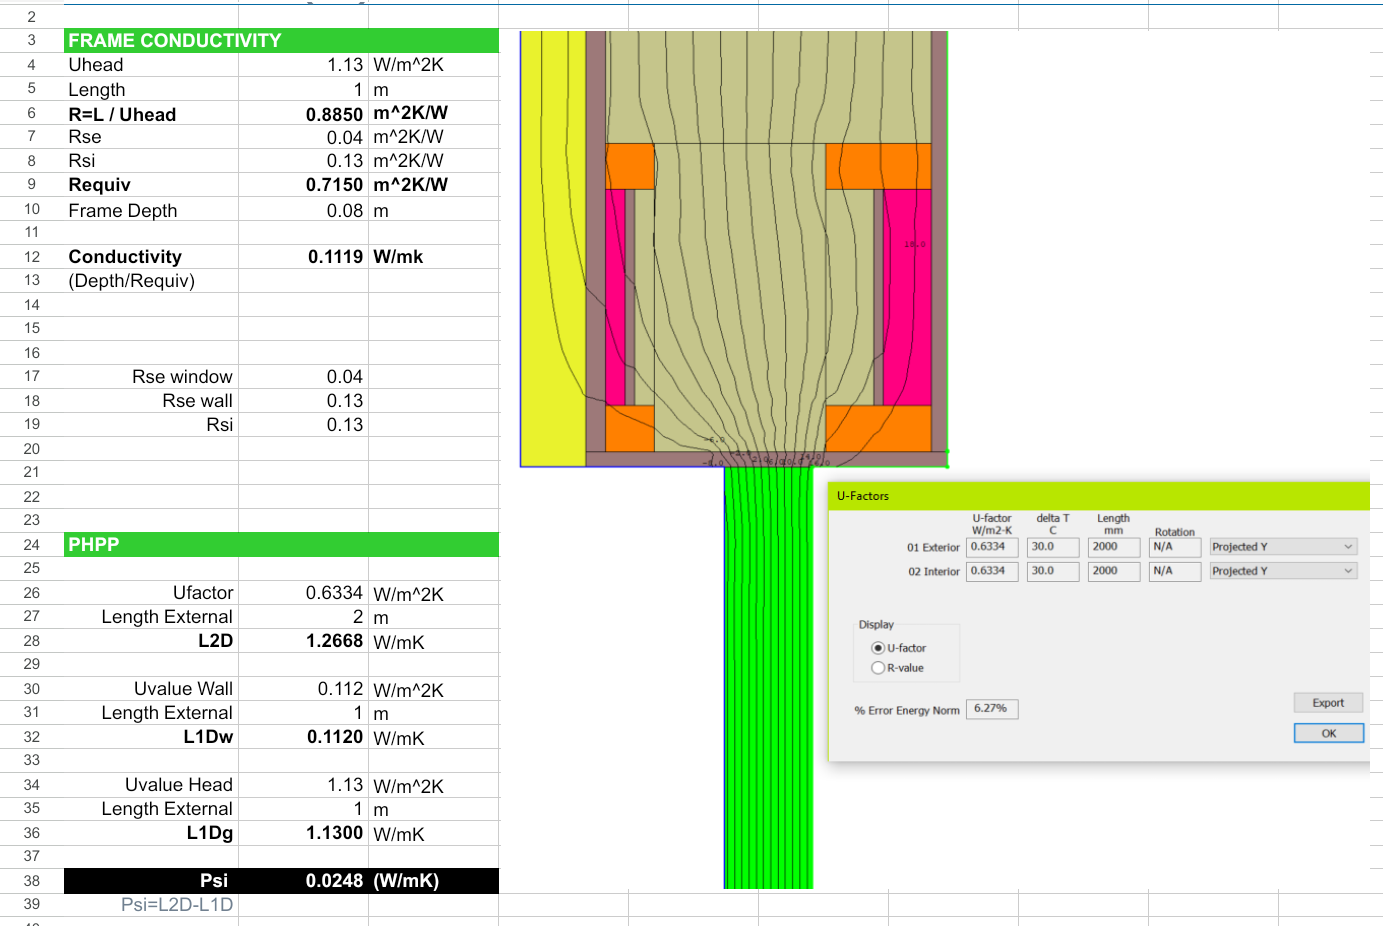Viewport: 1383px width, 926px height.
Task: Click the U-Factors dialog title bar
Action: [1098, 496]
